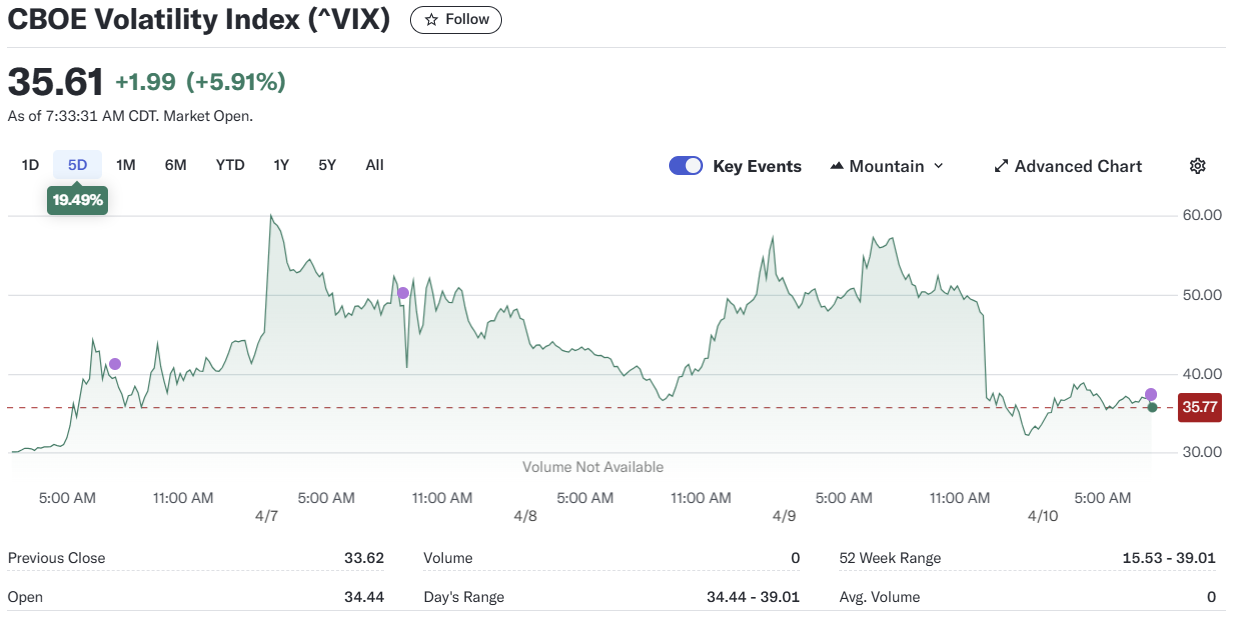This screenshot has height=623, width=1253.
Task: Open chart settings gear icon
Action: point(1197,166)
